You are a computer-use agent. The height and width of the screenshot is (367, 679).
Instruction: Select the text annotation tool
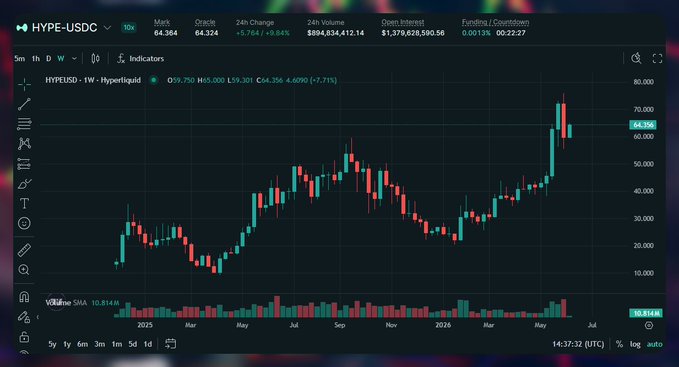[x=24, y=203]
